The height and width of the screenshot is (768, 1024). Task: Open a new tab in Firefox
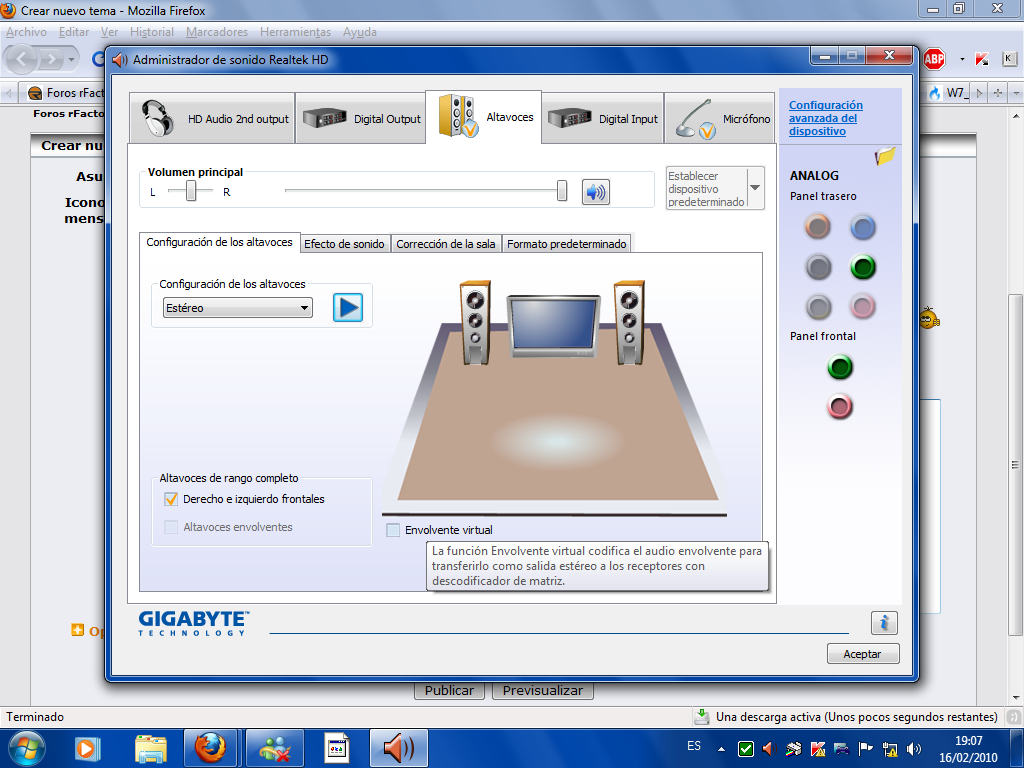tap(997, 93)
